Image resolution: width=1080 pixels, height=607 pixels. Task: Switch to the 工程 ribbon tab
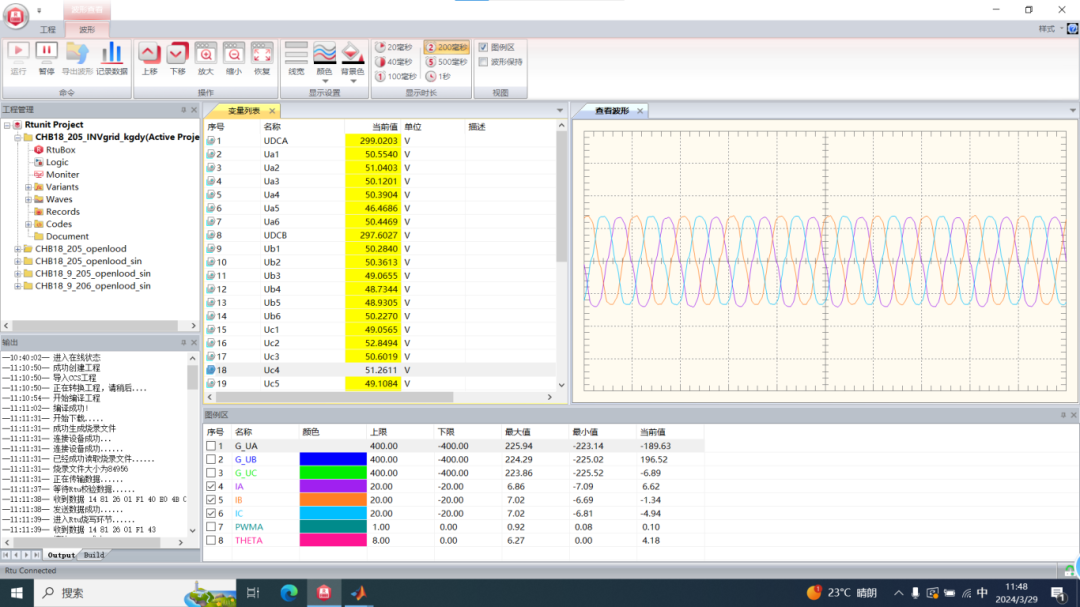pos(48,30)
